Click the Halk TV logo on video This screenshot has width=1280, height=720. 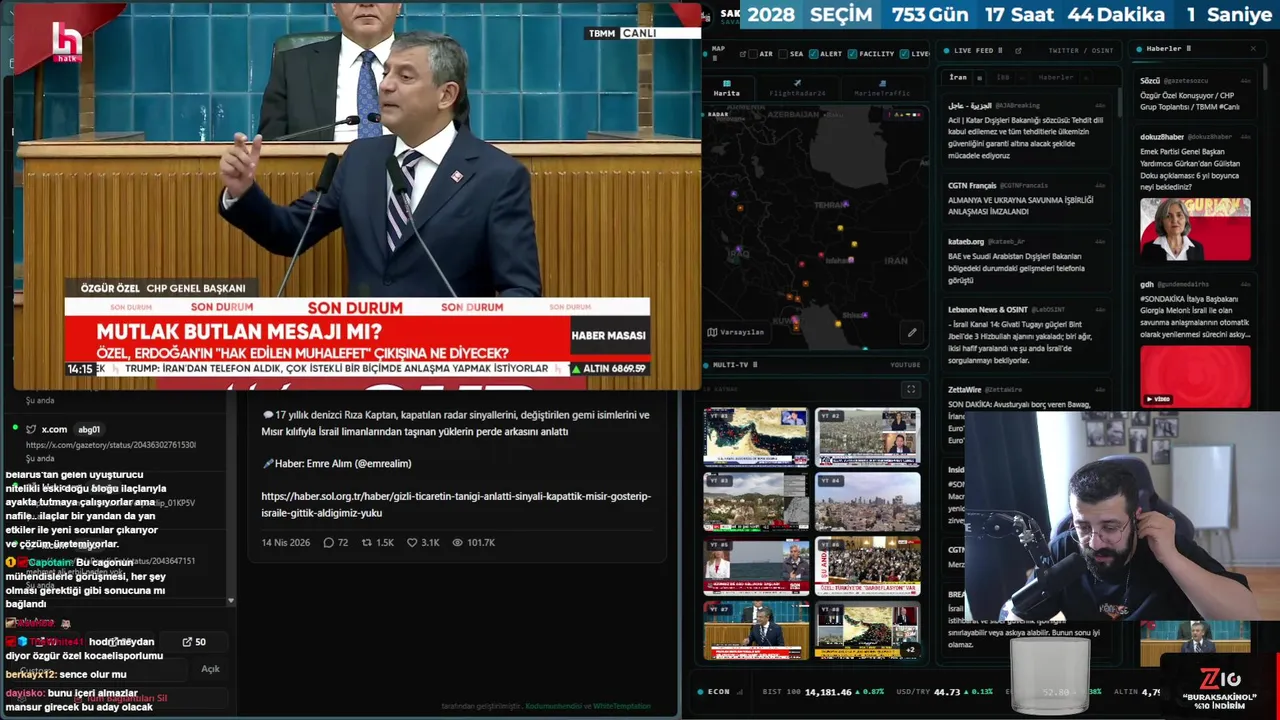click(x=68, y=43)
